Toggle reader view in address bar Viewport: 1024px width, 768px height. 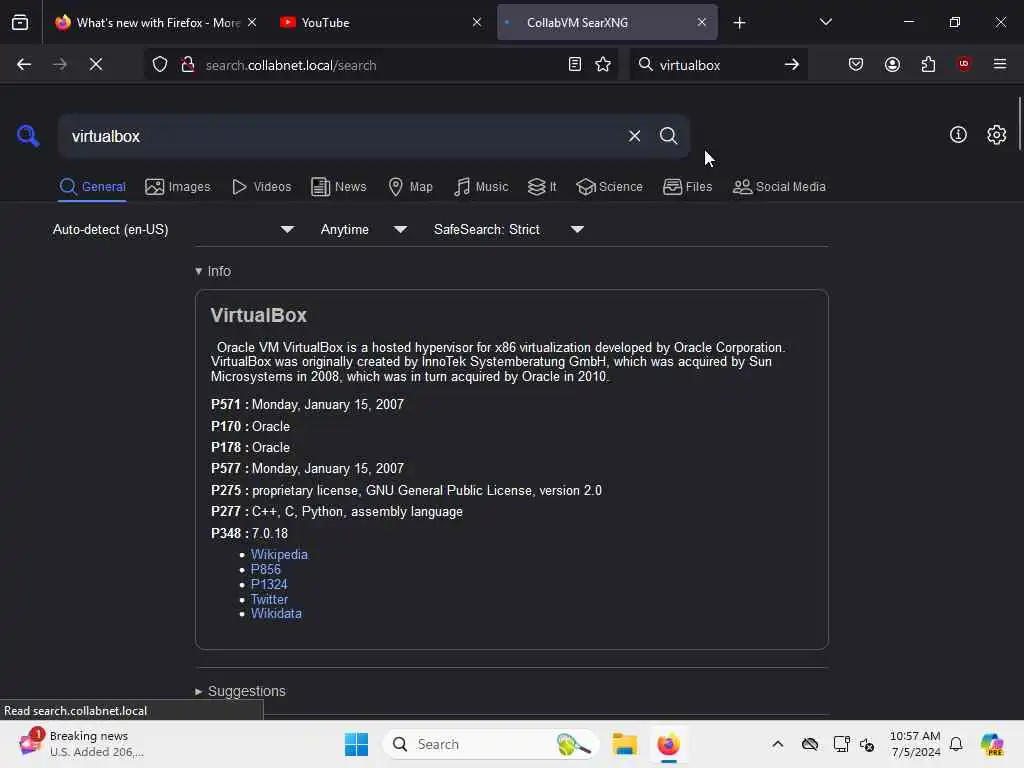click(575, 65)
